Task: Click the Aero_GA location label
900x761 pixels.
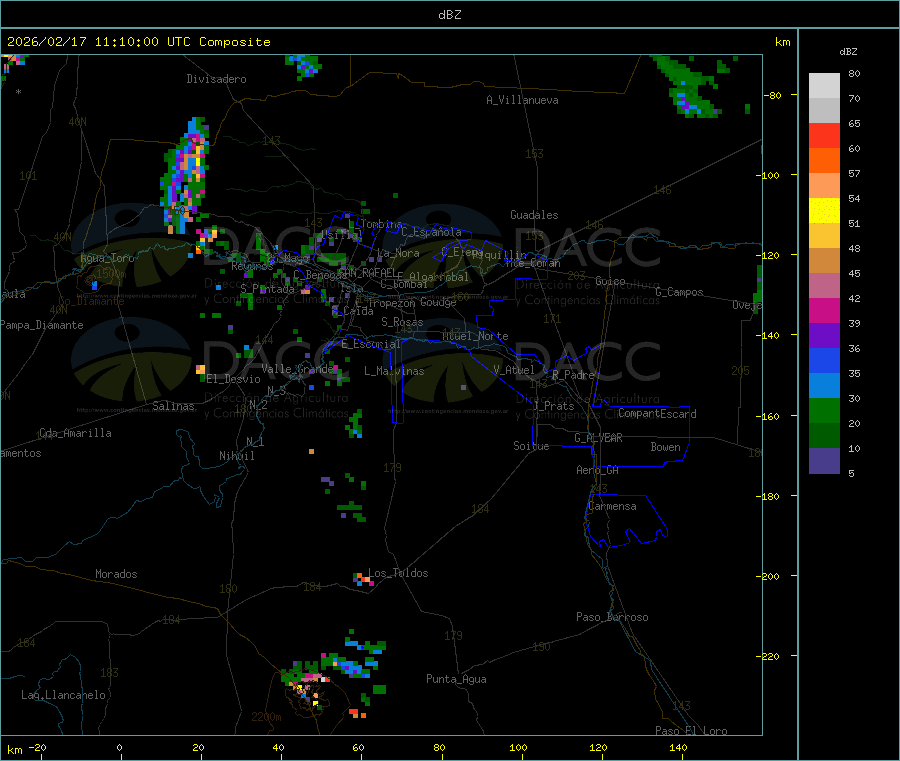Action: (x=598, y=470)
